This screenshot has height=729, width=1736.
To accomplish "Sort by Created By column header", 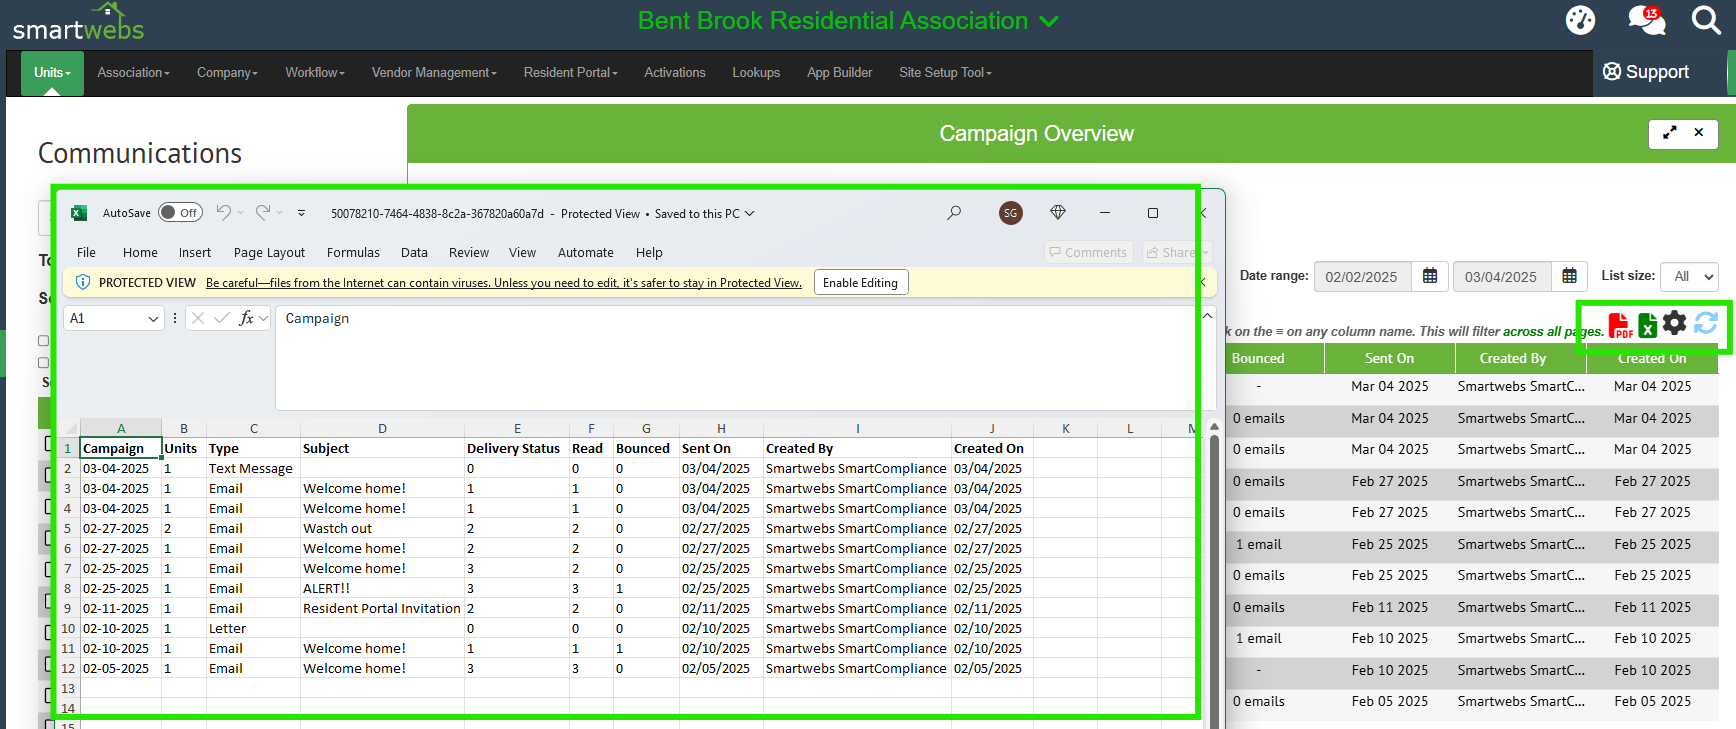I will 1513,359.
